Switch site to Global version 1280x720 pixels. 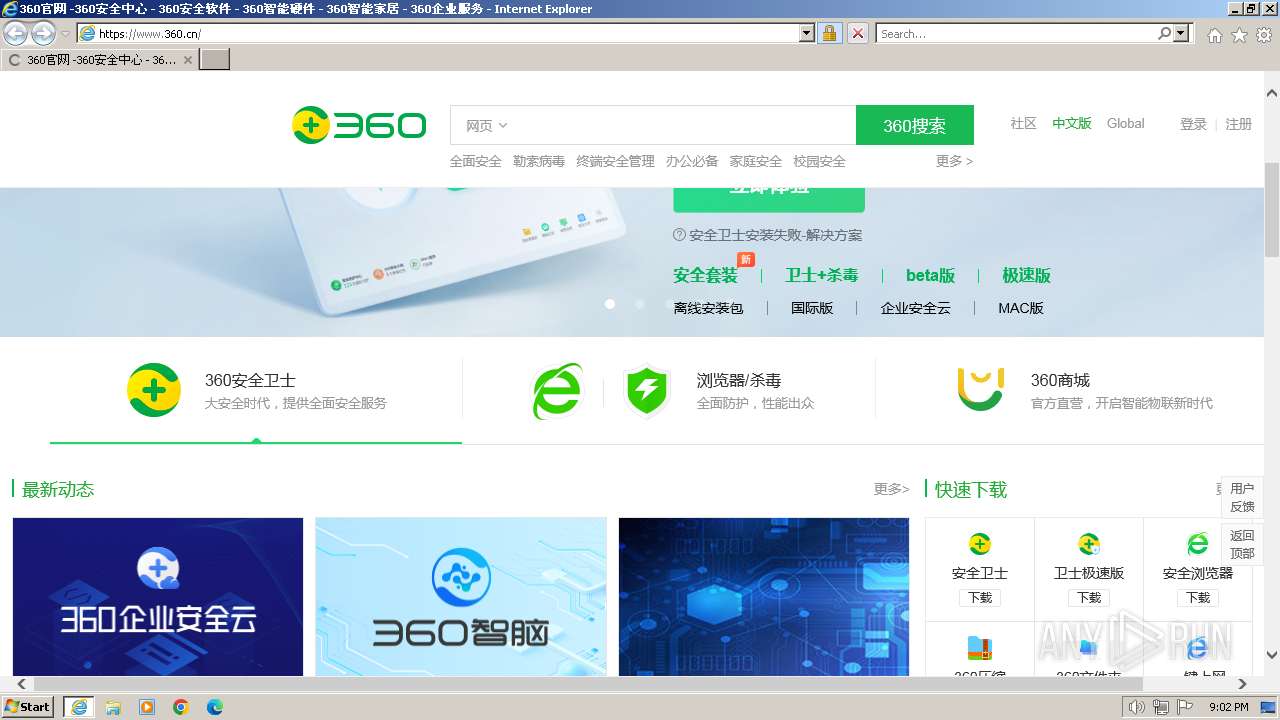pyautogui.click(x=1125, y=123)
